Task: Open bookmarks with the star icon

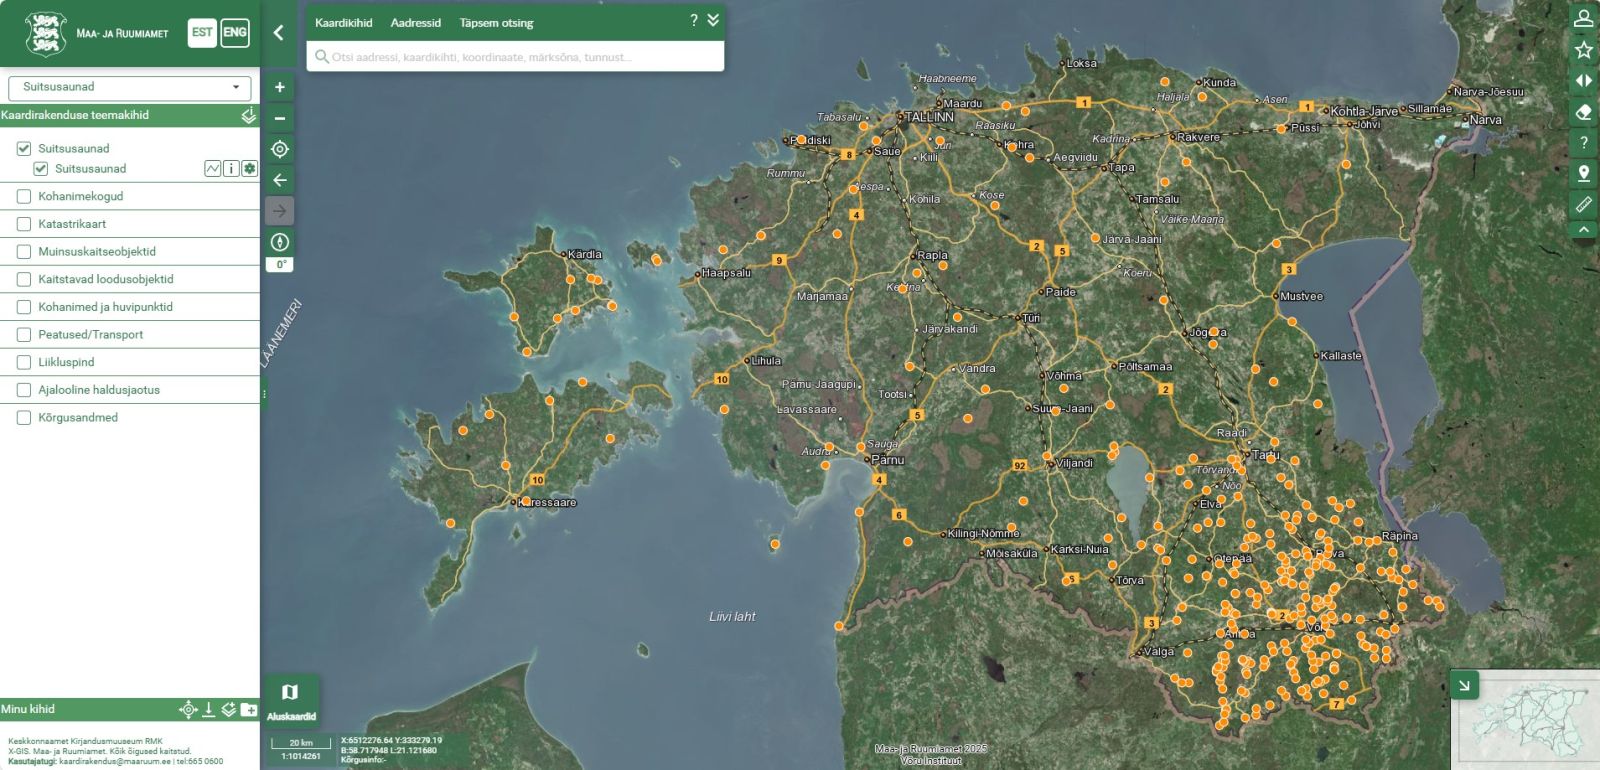Action: pos(1583,50)
